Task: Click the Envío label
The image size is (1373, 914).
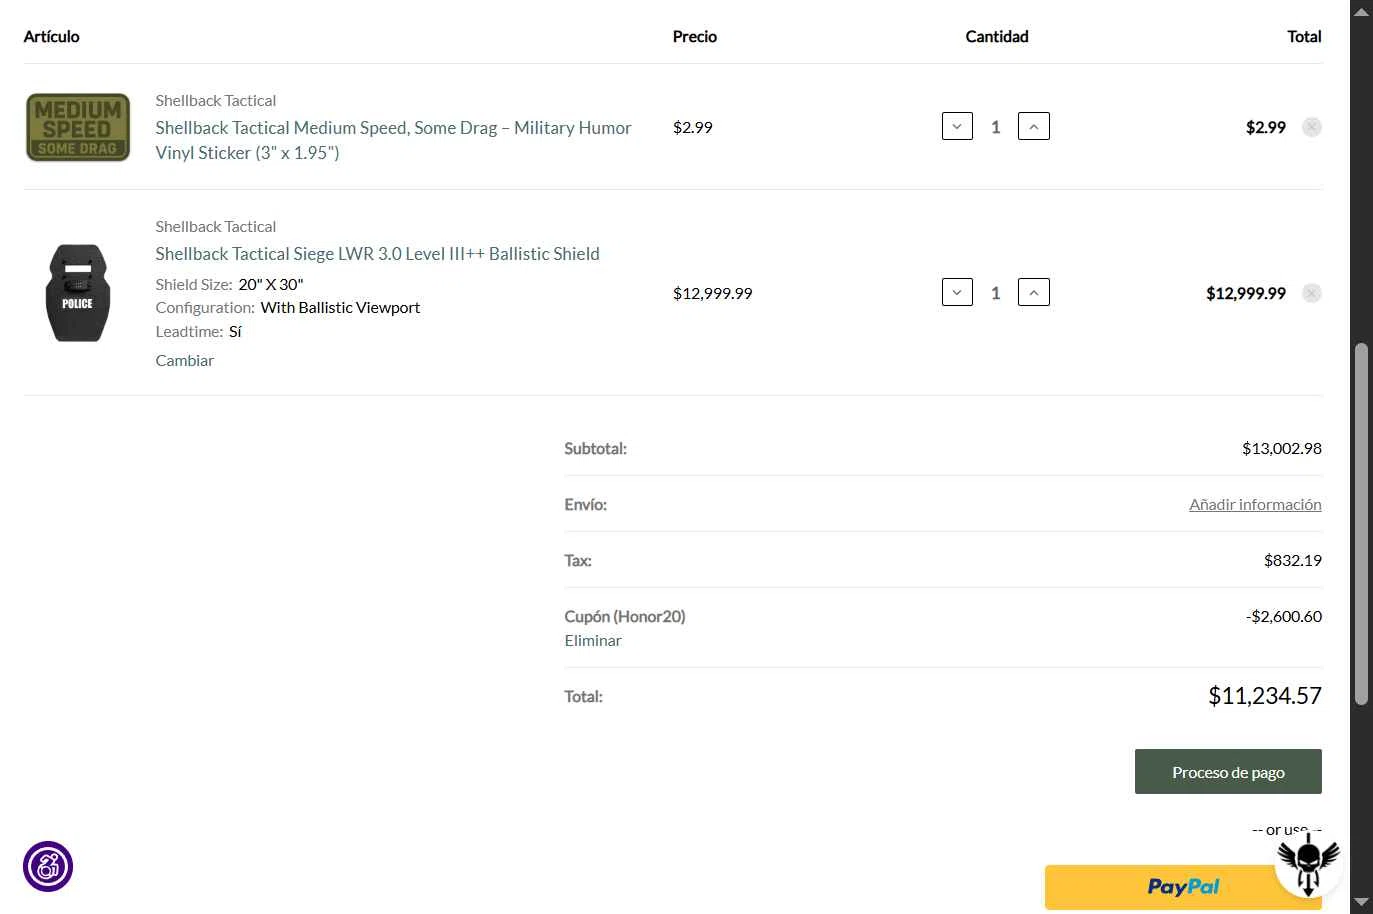Action: click(585, 505)
